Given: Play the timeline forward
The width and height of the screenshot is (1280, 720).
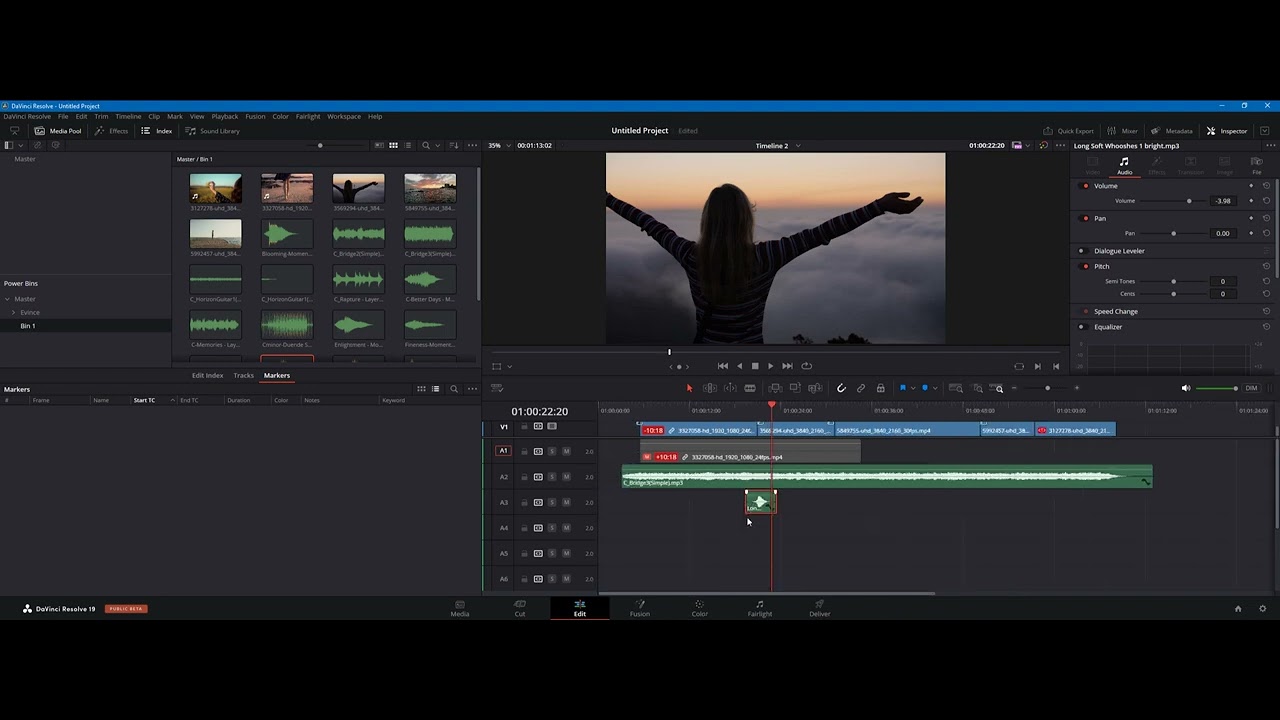Looking at the screenshot, I should coord(770,366).
